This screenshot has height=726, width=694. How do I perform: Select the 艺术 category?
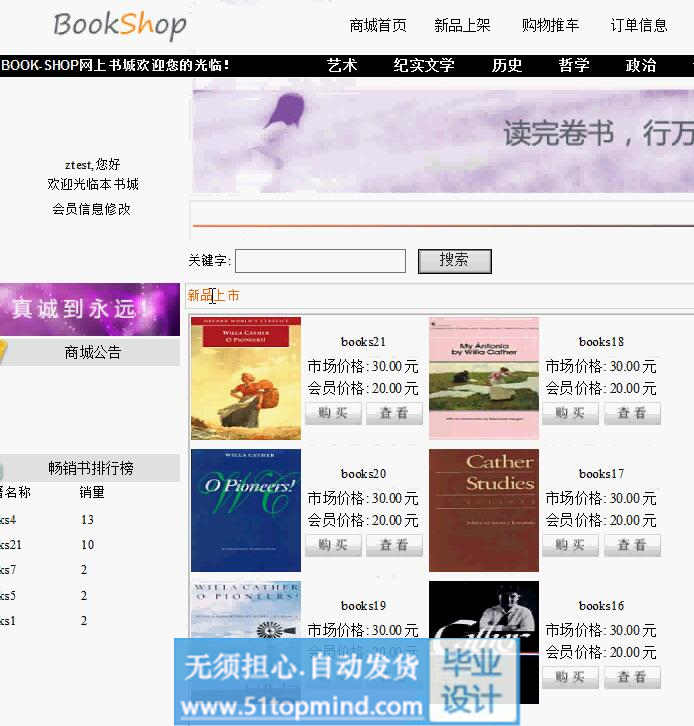(342, 65)
